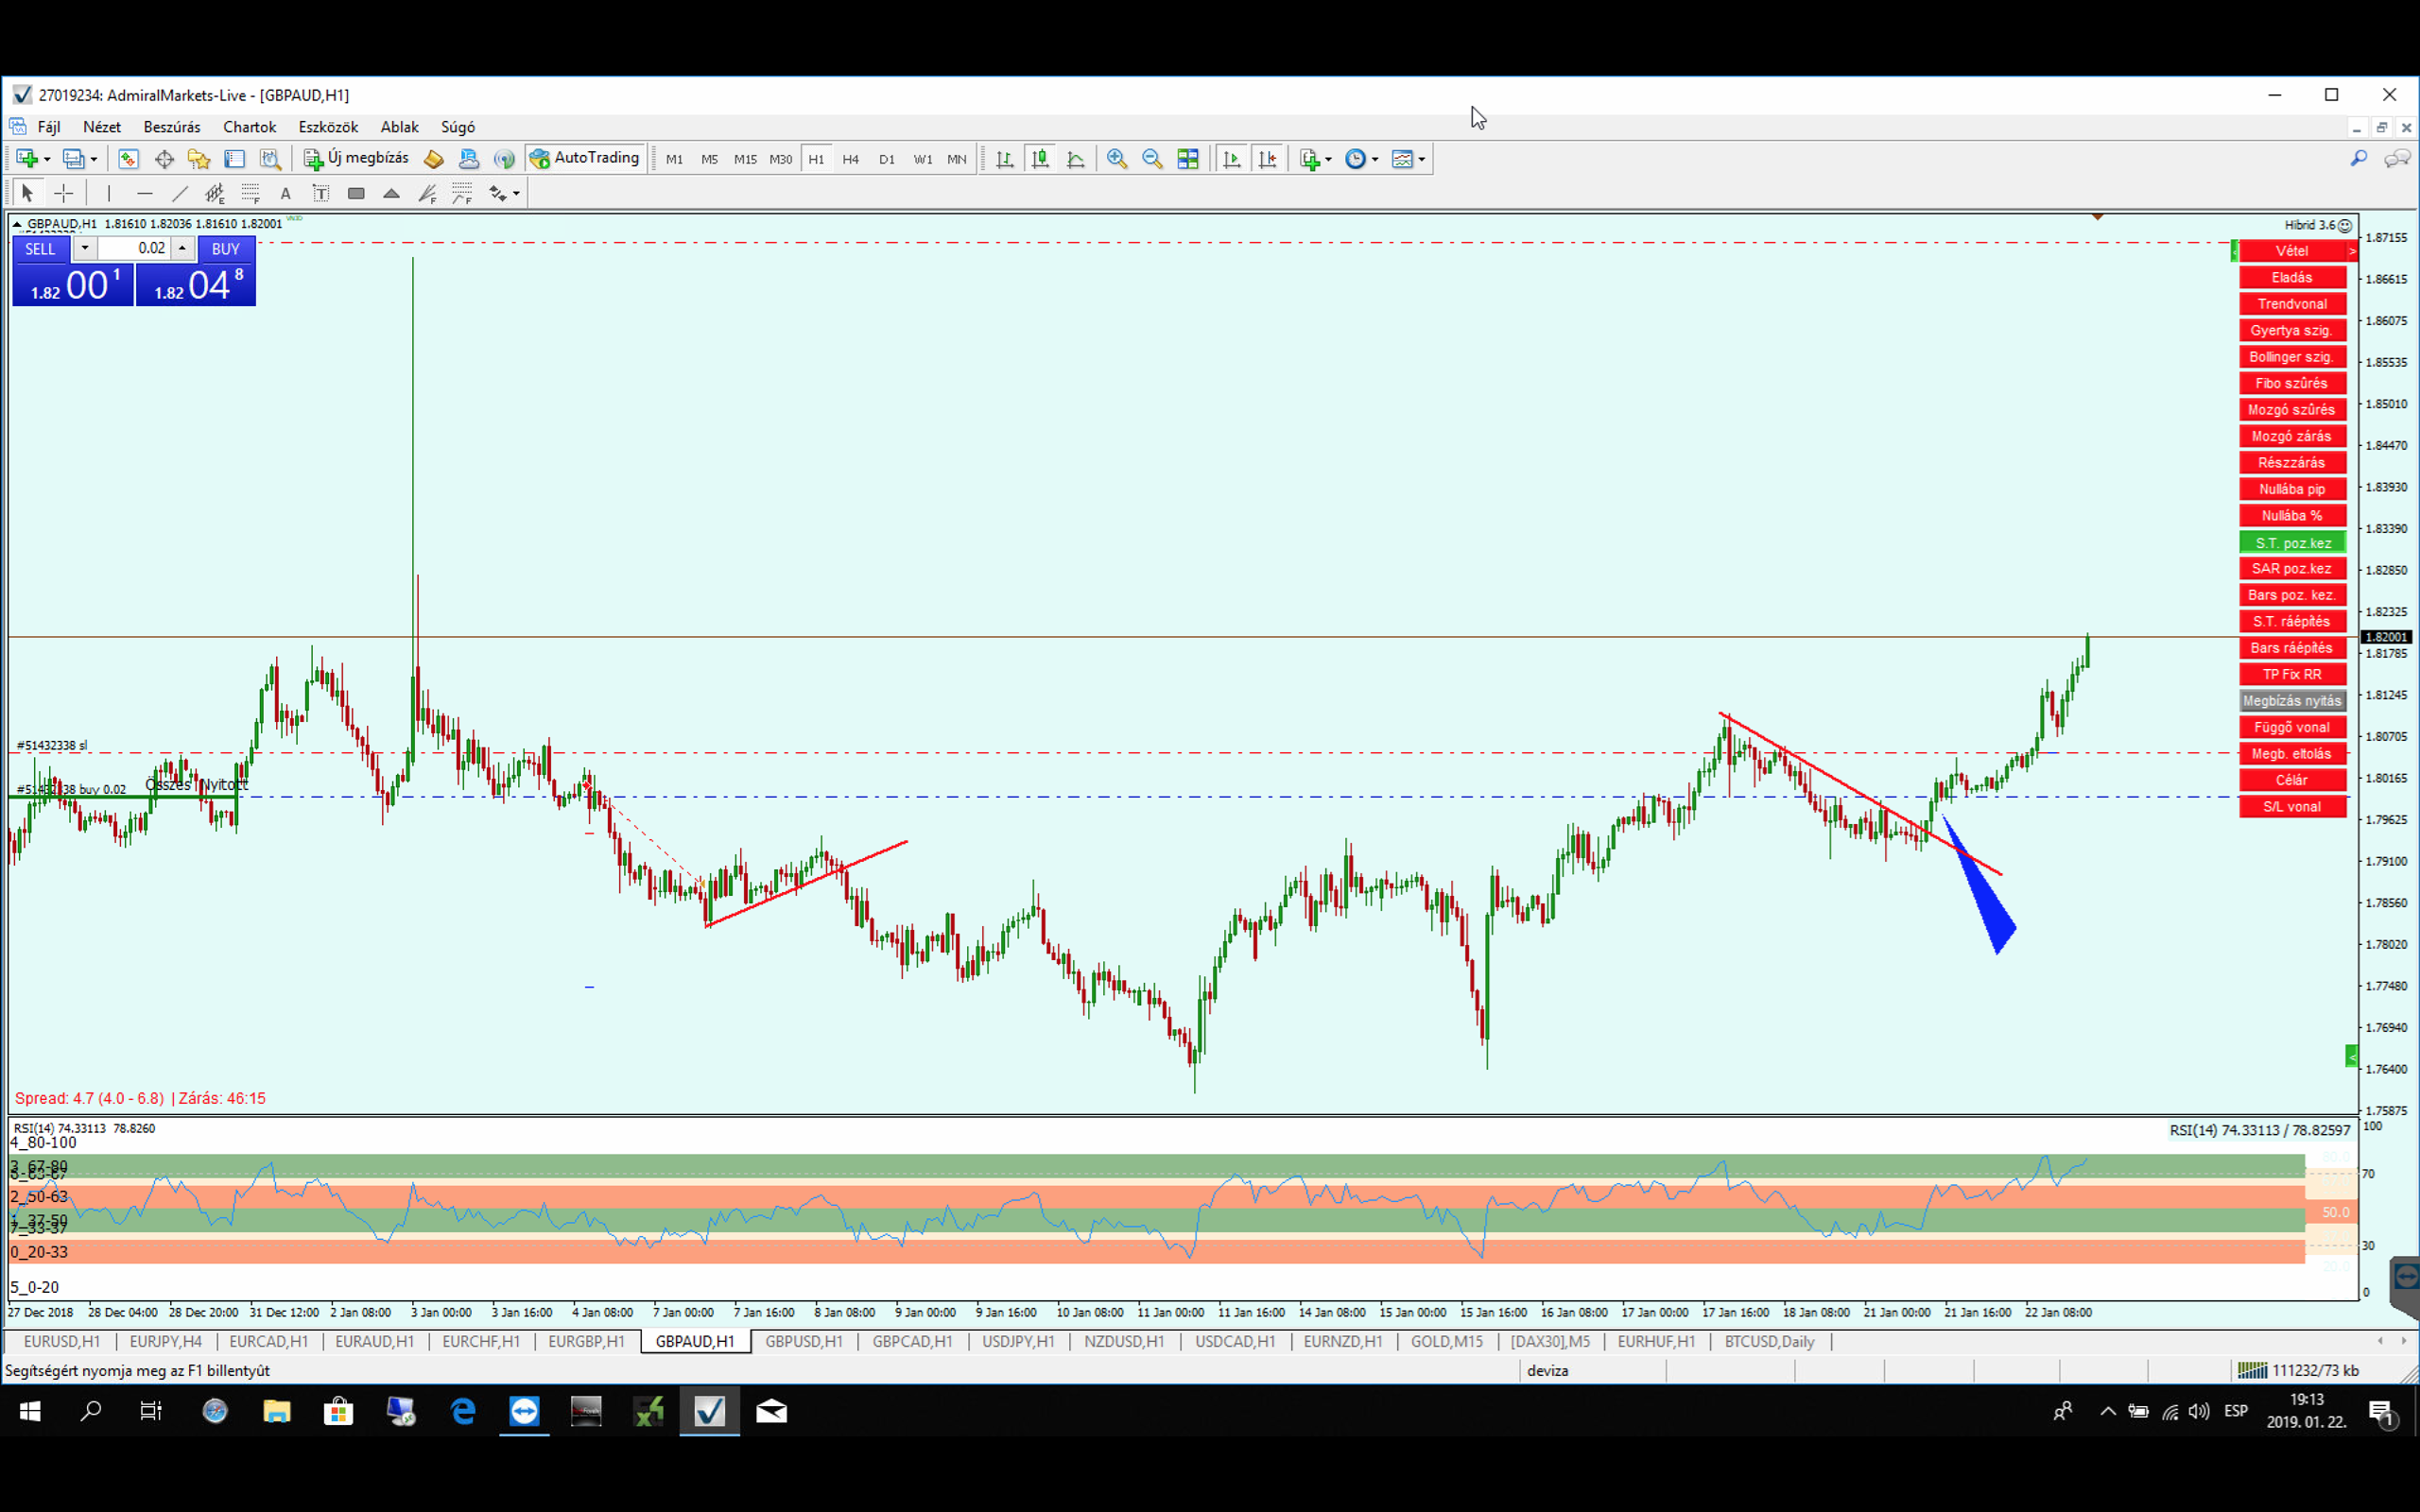2420x1512 pixels.
Task: Select the Fibonacci fan tool
Action: click(427, 193)
